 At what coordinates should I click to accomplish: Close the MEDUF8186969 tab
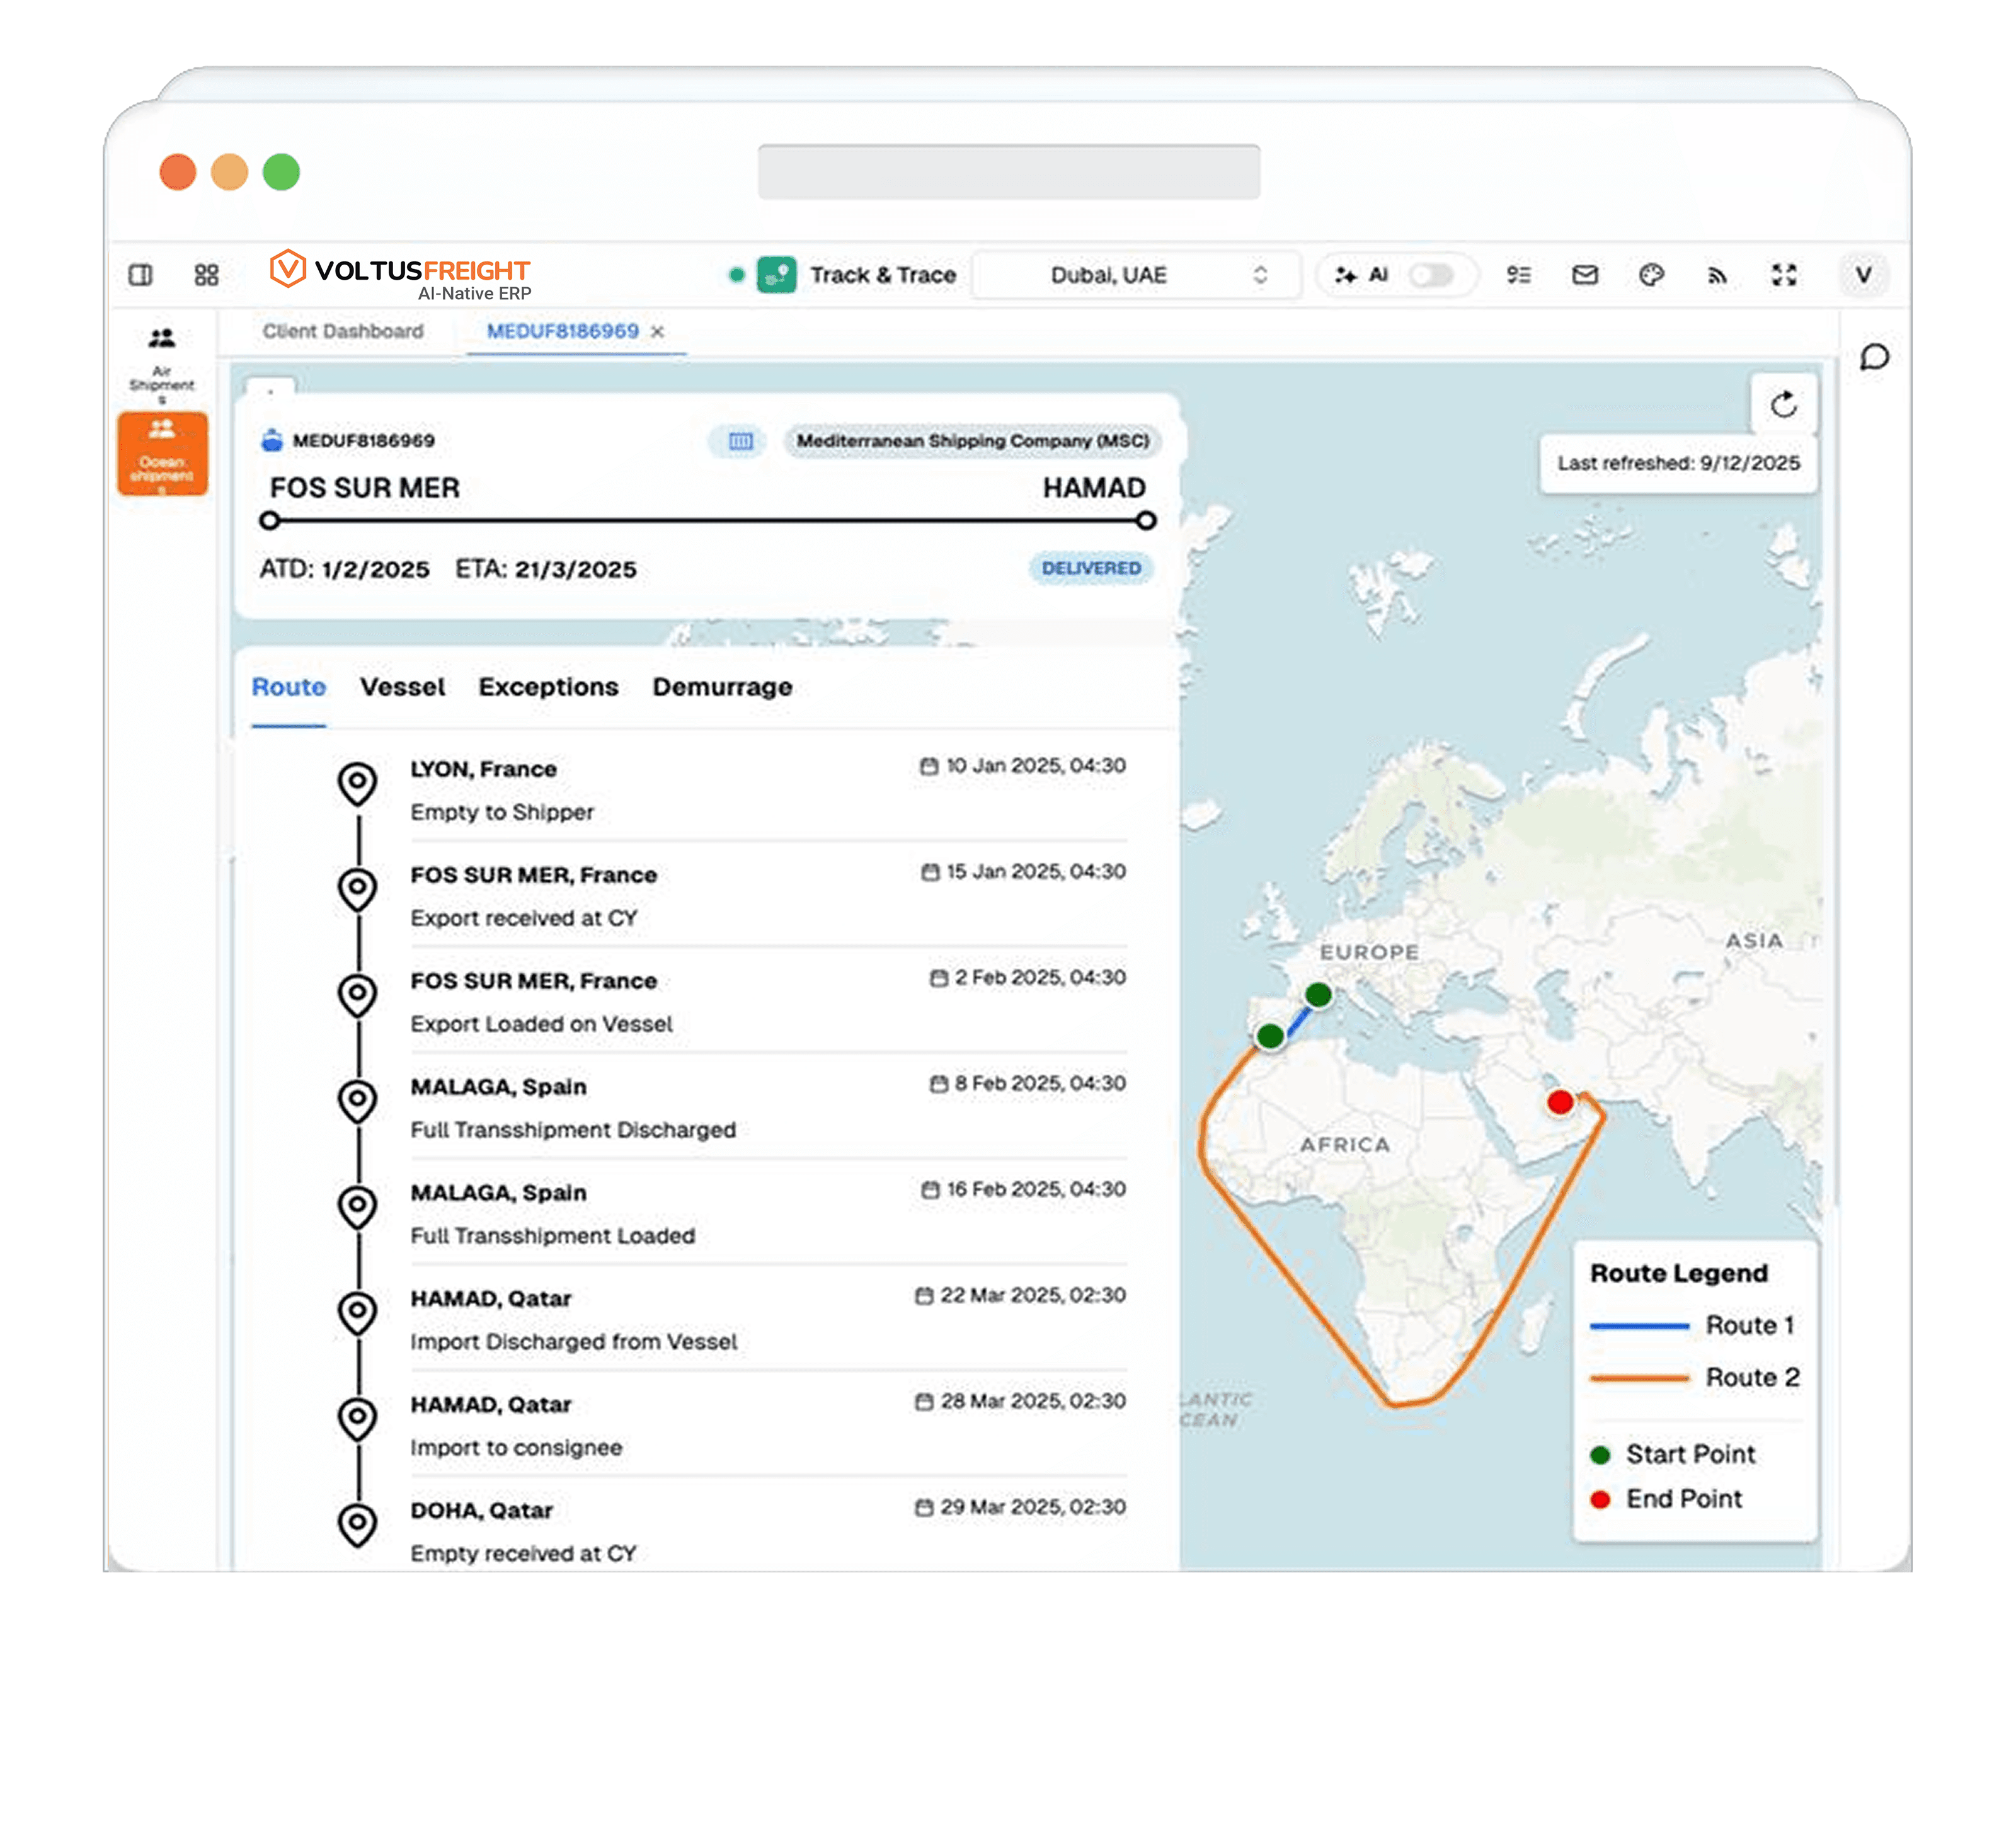coord(657,332)
